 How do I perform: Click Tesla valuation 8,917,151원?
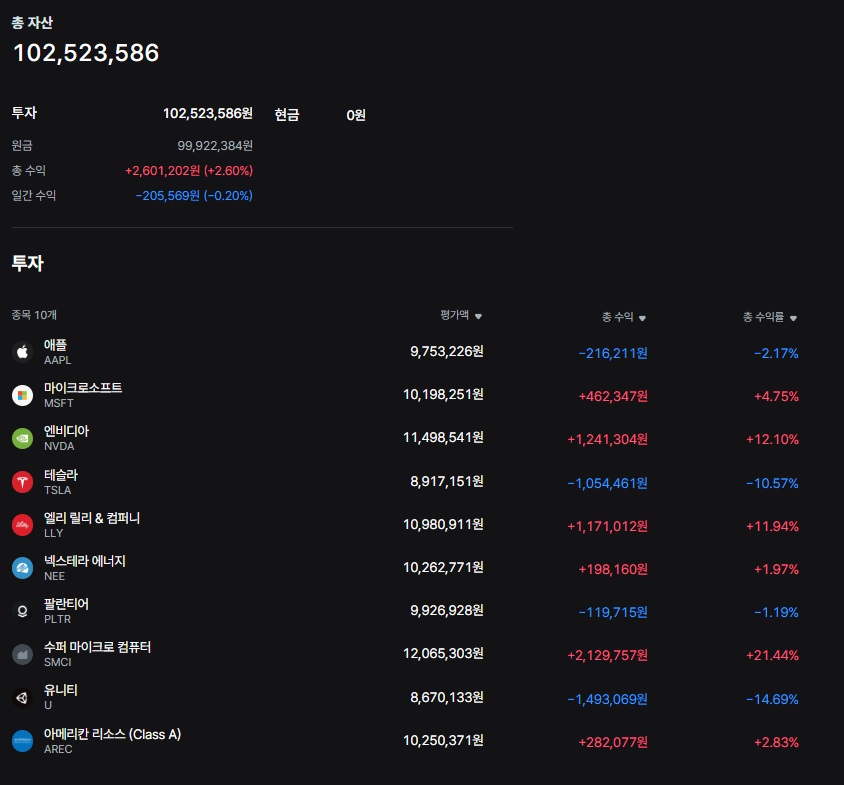tap(447, 481)
